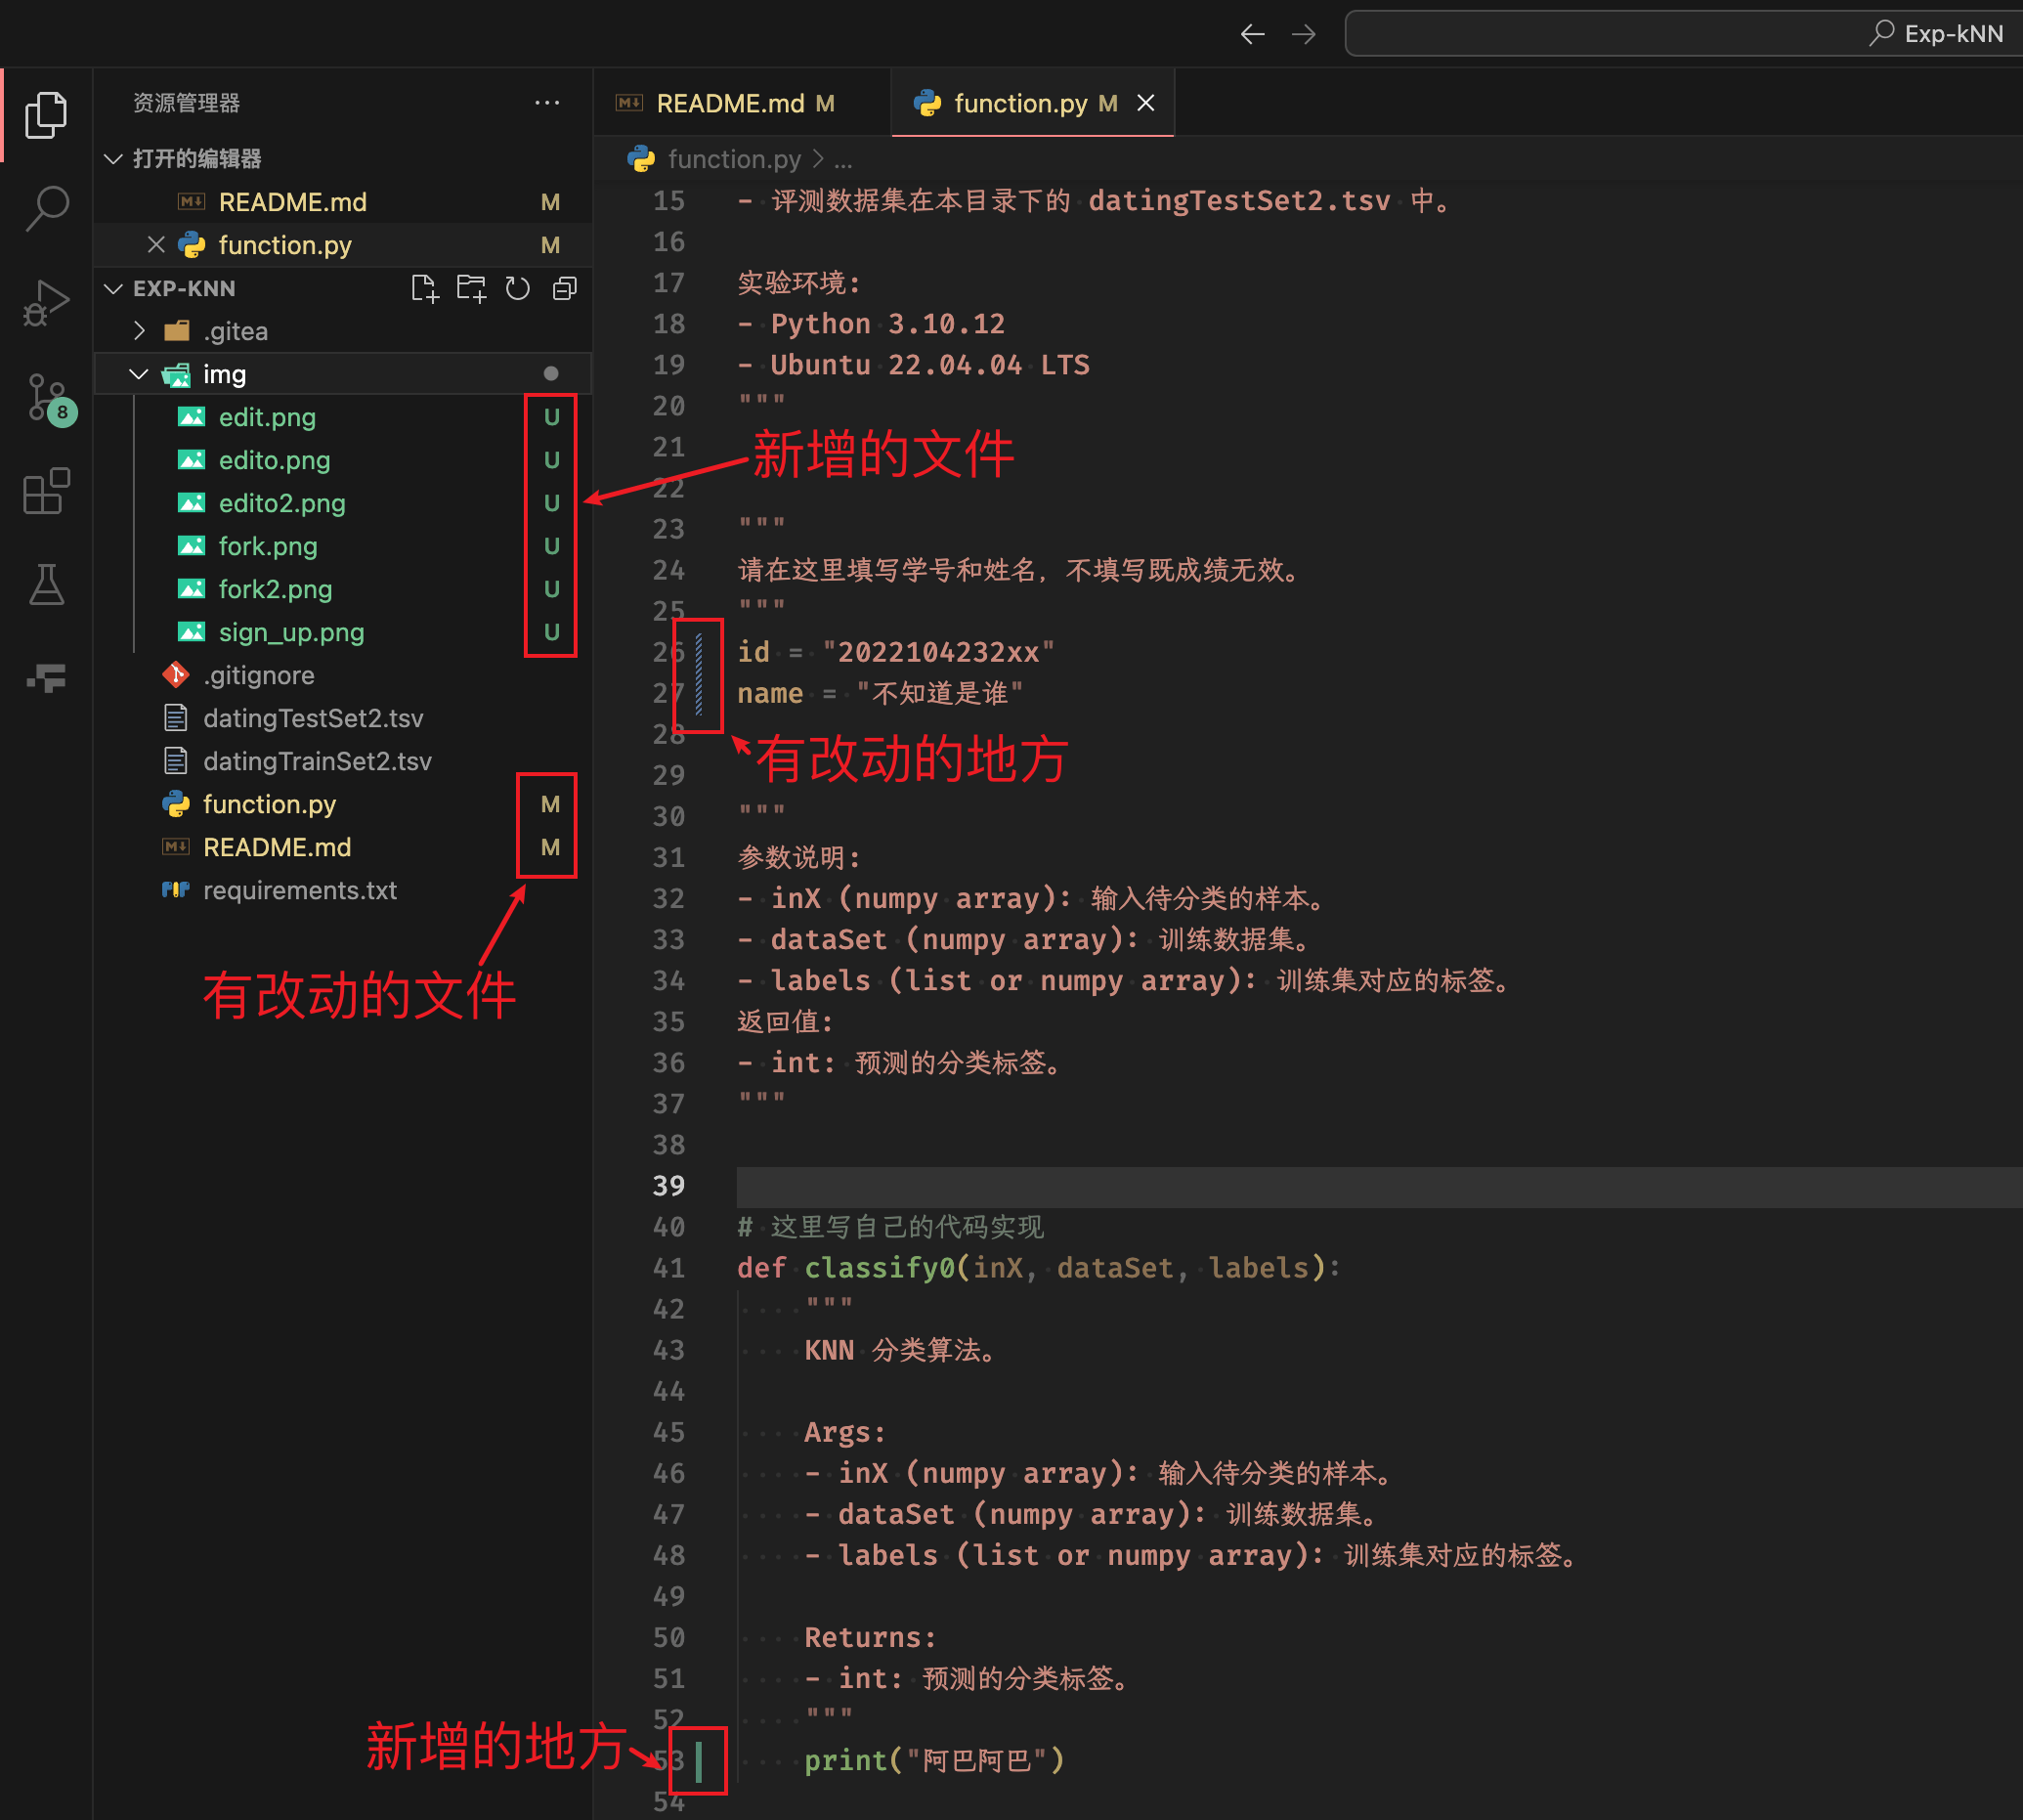This screenshot has width=2023, height=1820.
Task: Close the function.py editor tab
Action: coord(1146,103)
